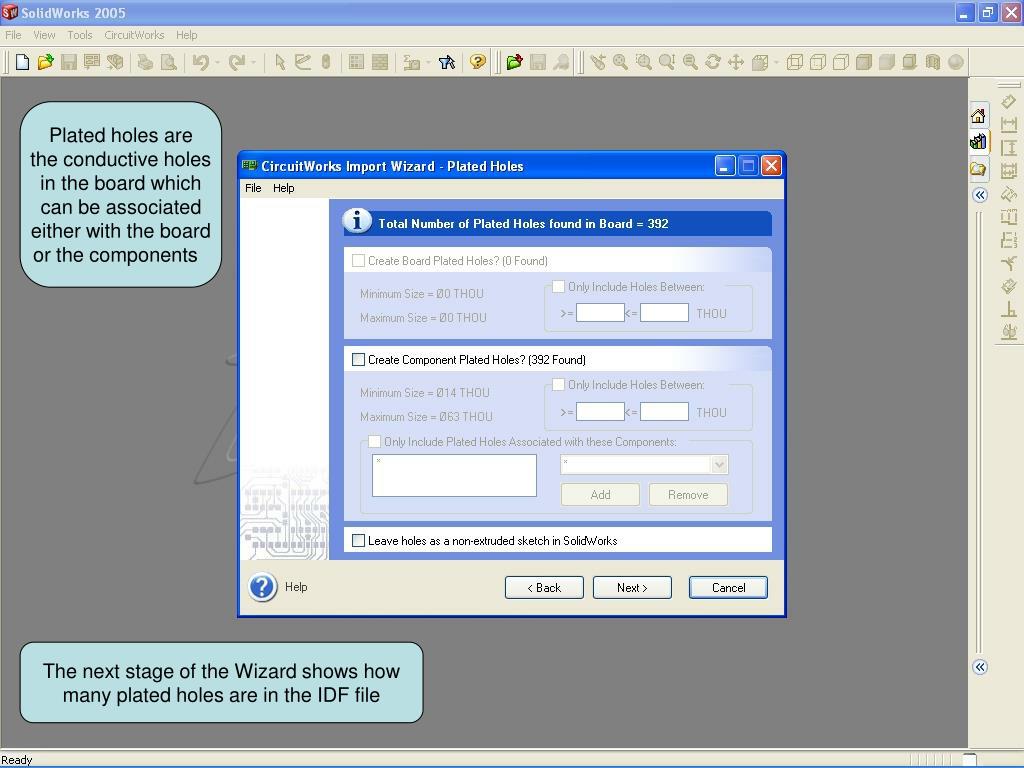Click the Shaded With Edges cube icon
The image size is (1024, 768).
point(863,62)
